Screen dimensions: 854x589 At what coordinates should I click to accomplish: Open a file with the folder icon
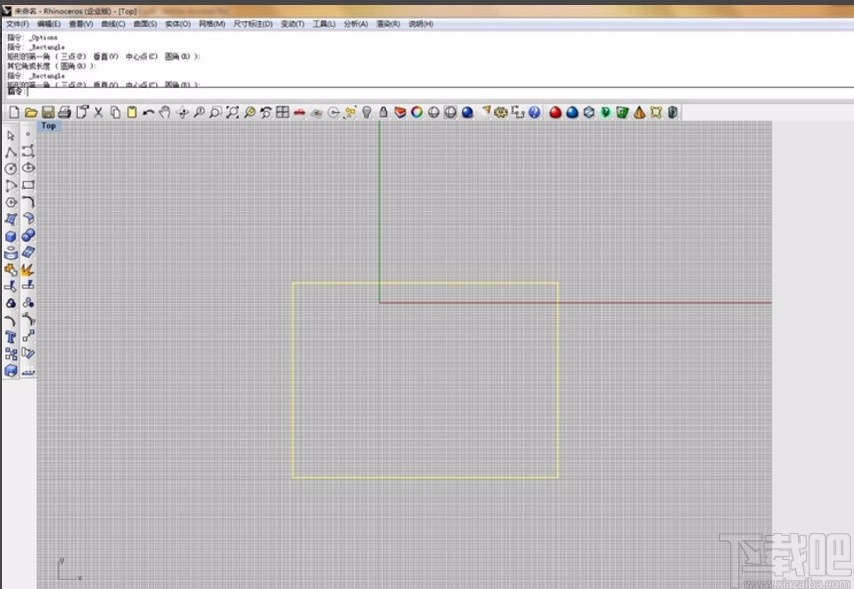click(31, 112)
